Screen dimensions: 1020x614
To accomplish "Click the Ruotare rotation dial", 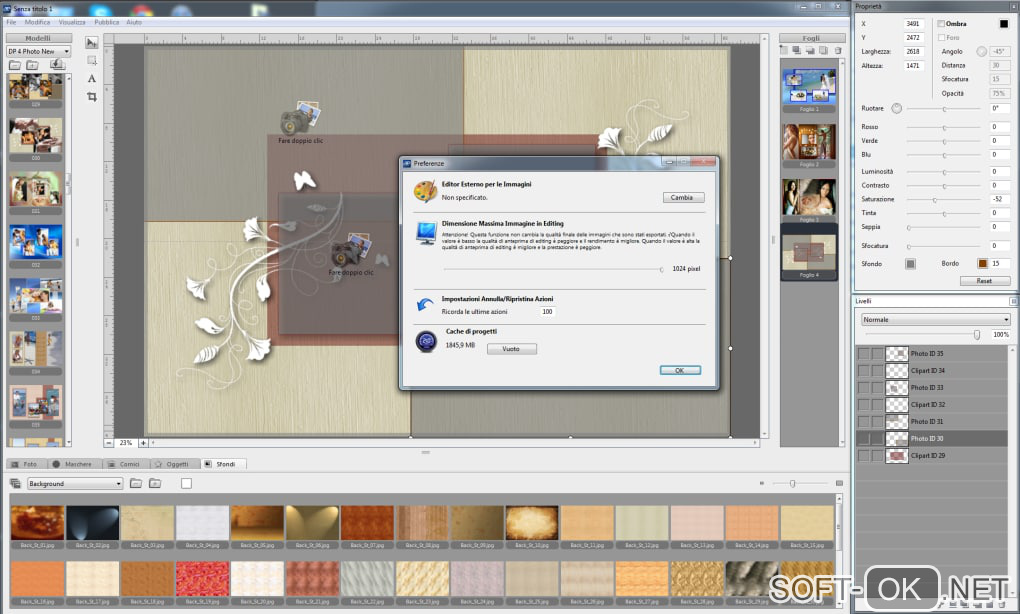I will 896,109.
